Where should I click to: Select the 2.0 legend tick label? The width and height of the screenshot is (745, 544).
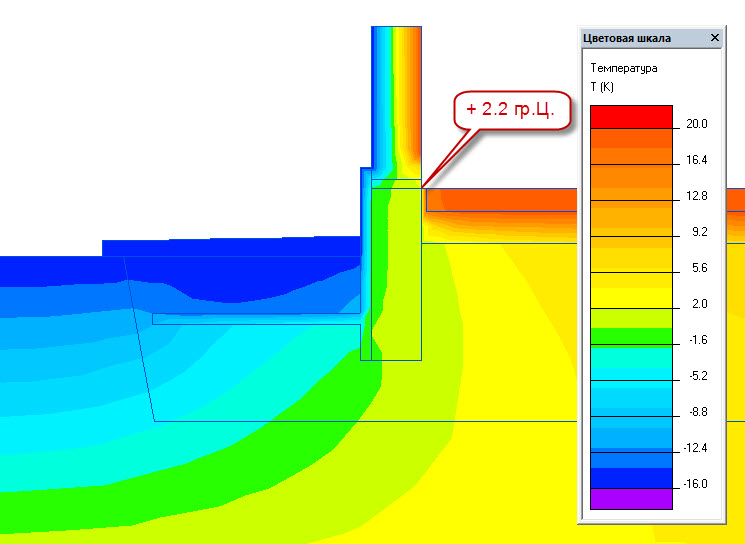(x=699, y=304)
